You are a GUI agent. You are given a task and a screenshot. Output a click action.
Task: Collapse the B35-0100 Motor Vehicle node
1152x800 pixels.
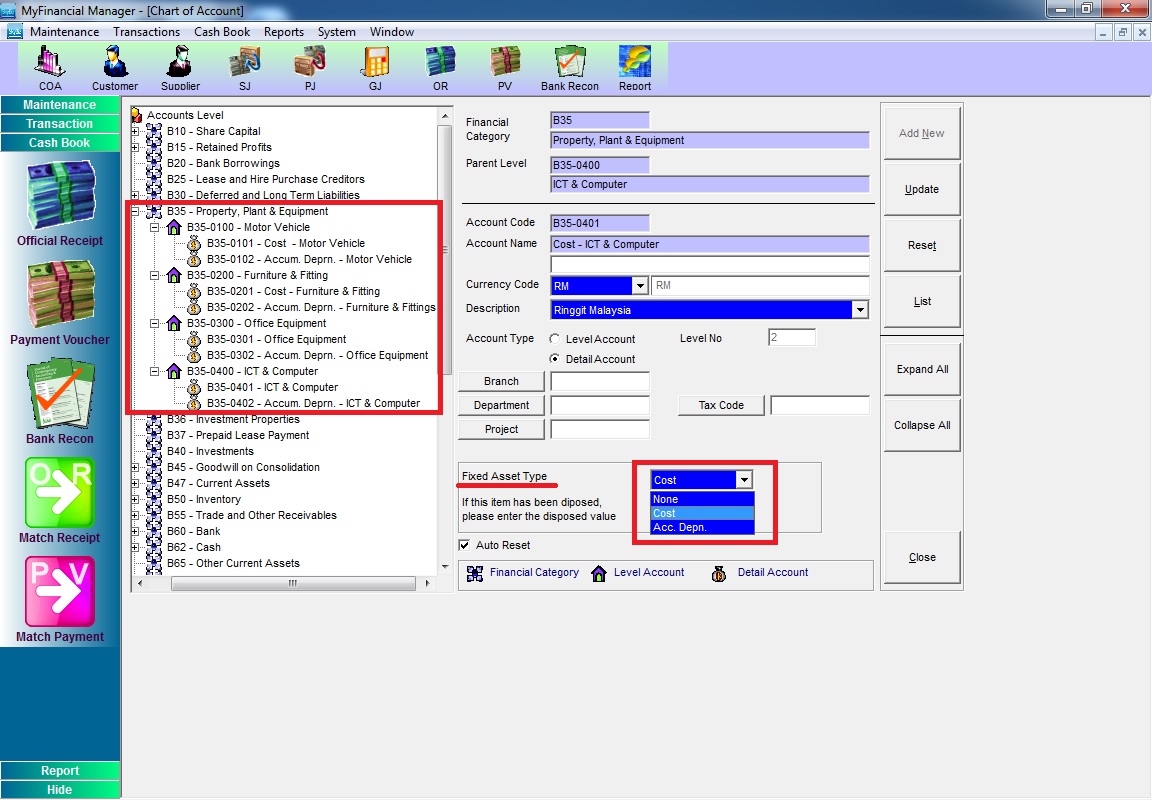click(155, 227)
